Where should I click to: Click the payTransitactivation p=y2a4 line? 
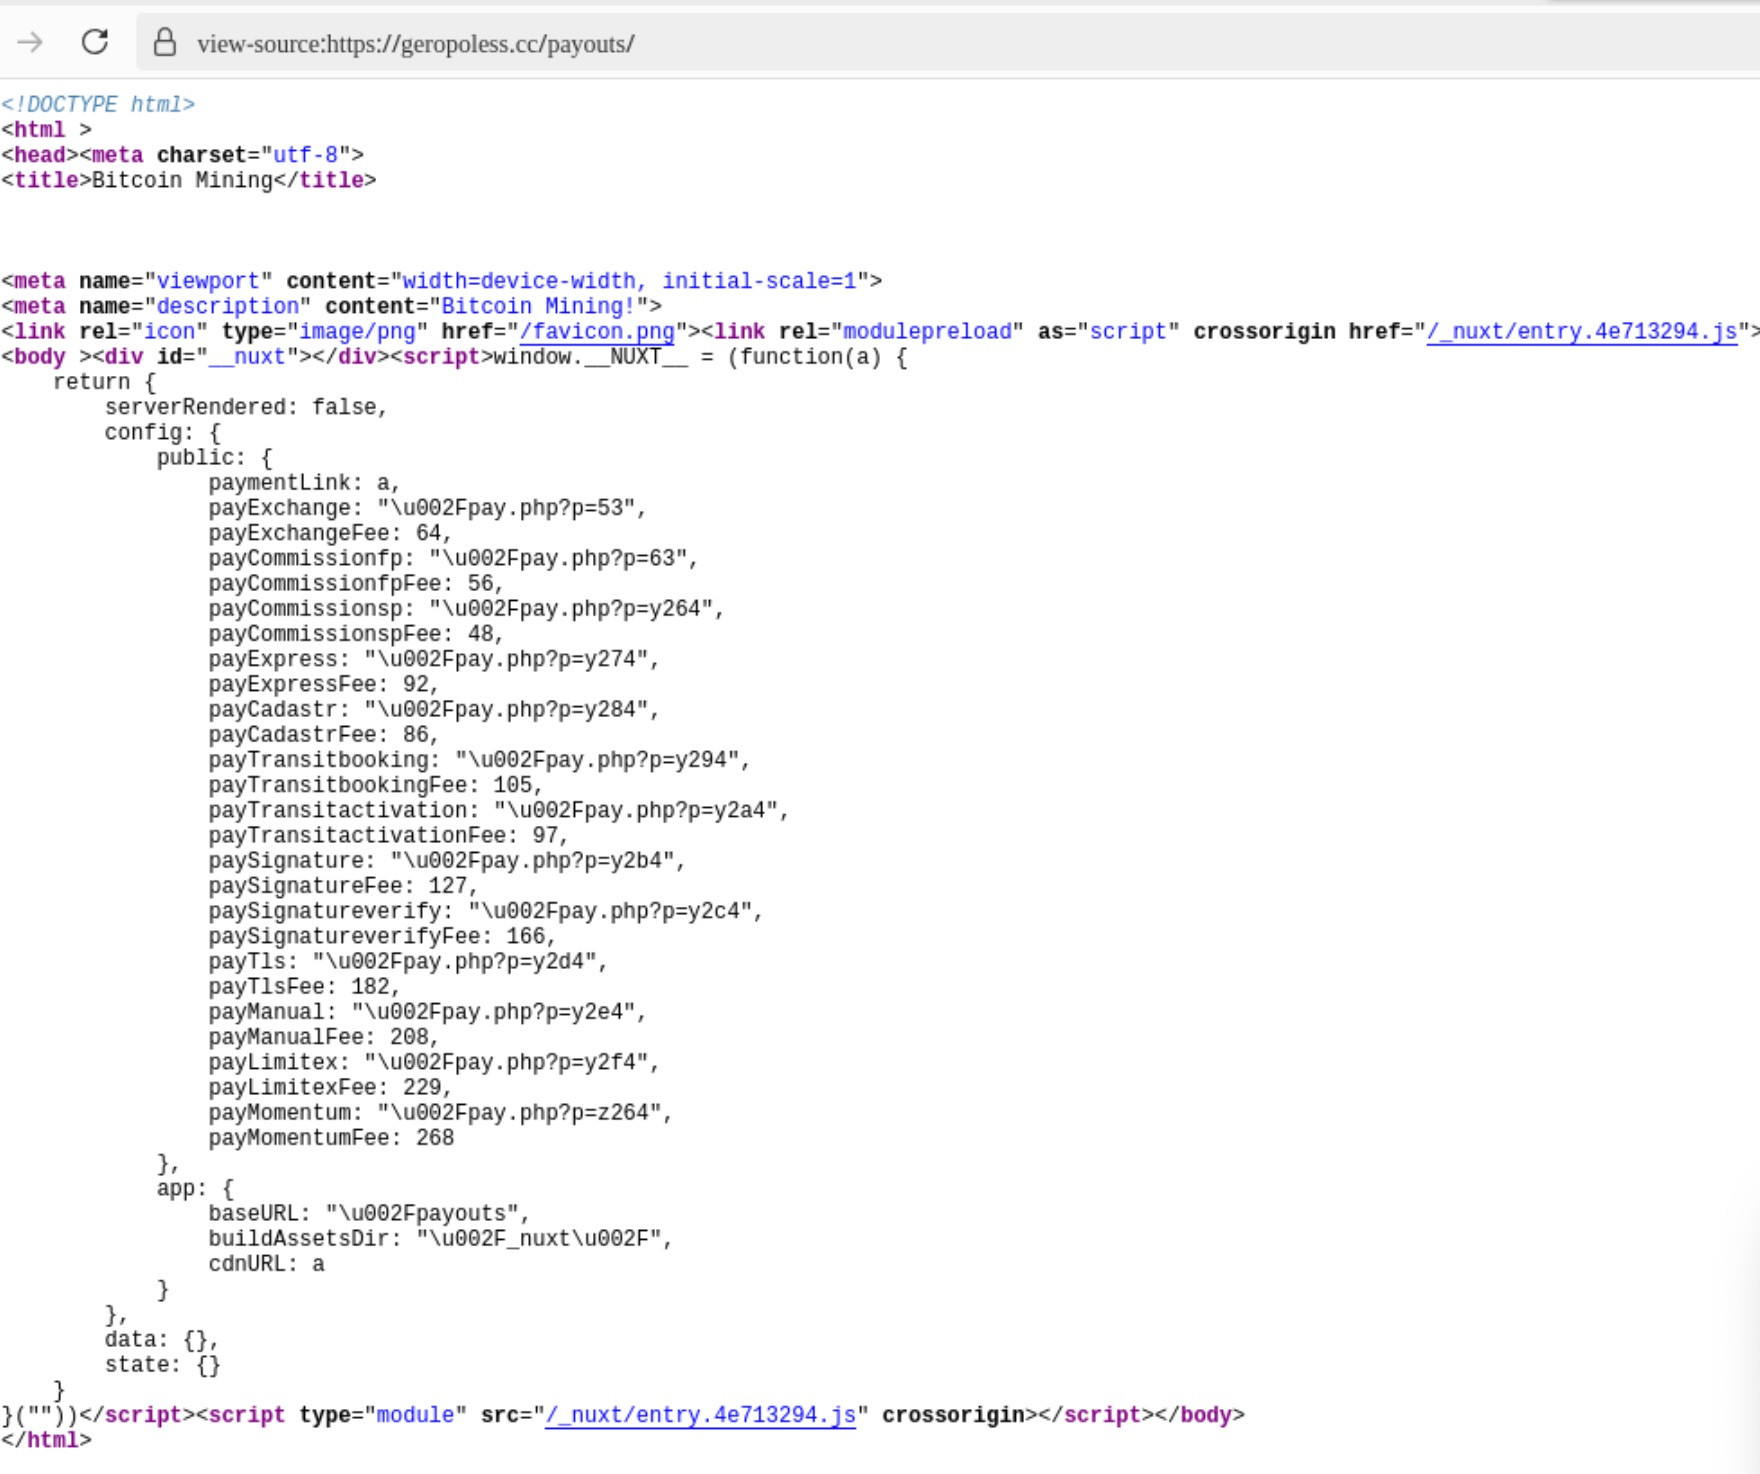(499, 810)
